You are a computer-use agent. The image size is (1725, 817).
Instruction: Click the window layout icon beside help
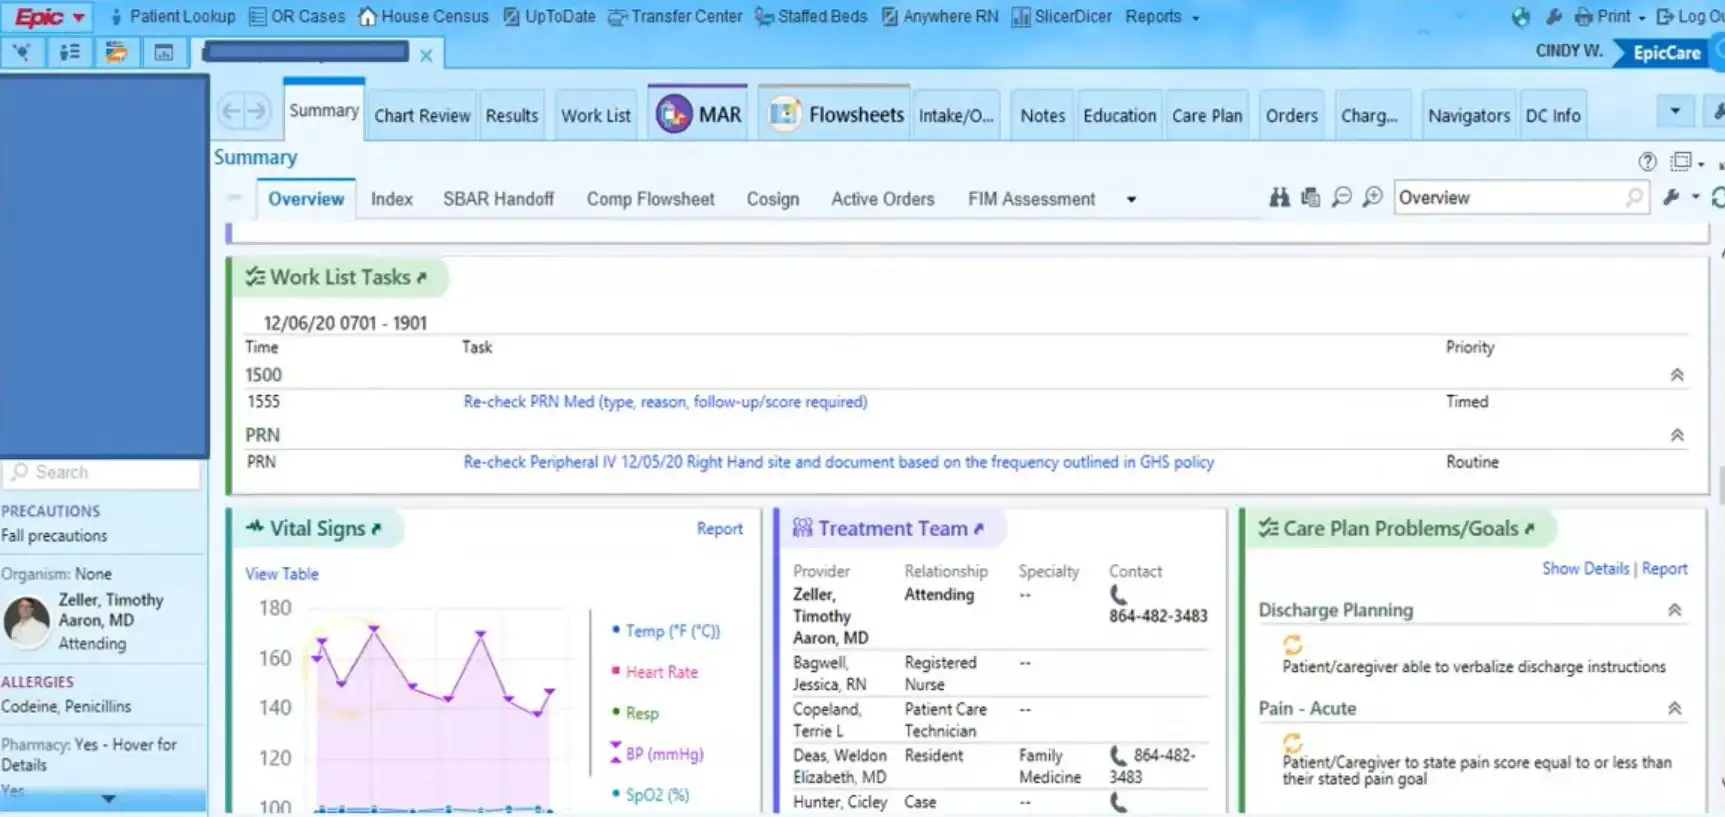(x=1683, y=162)
